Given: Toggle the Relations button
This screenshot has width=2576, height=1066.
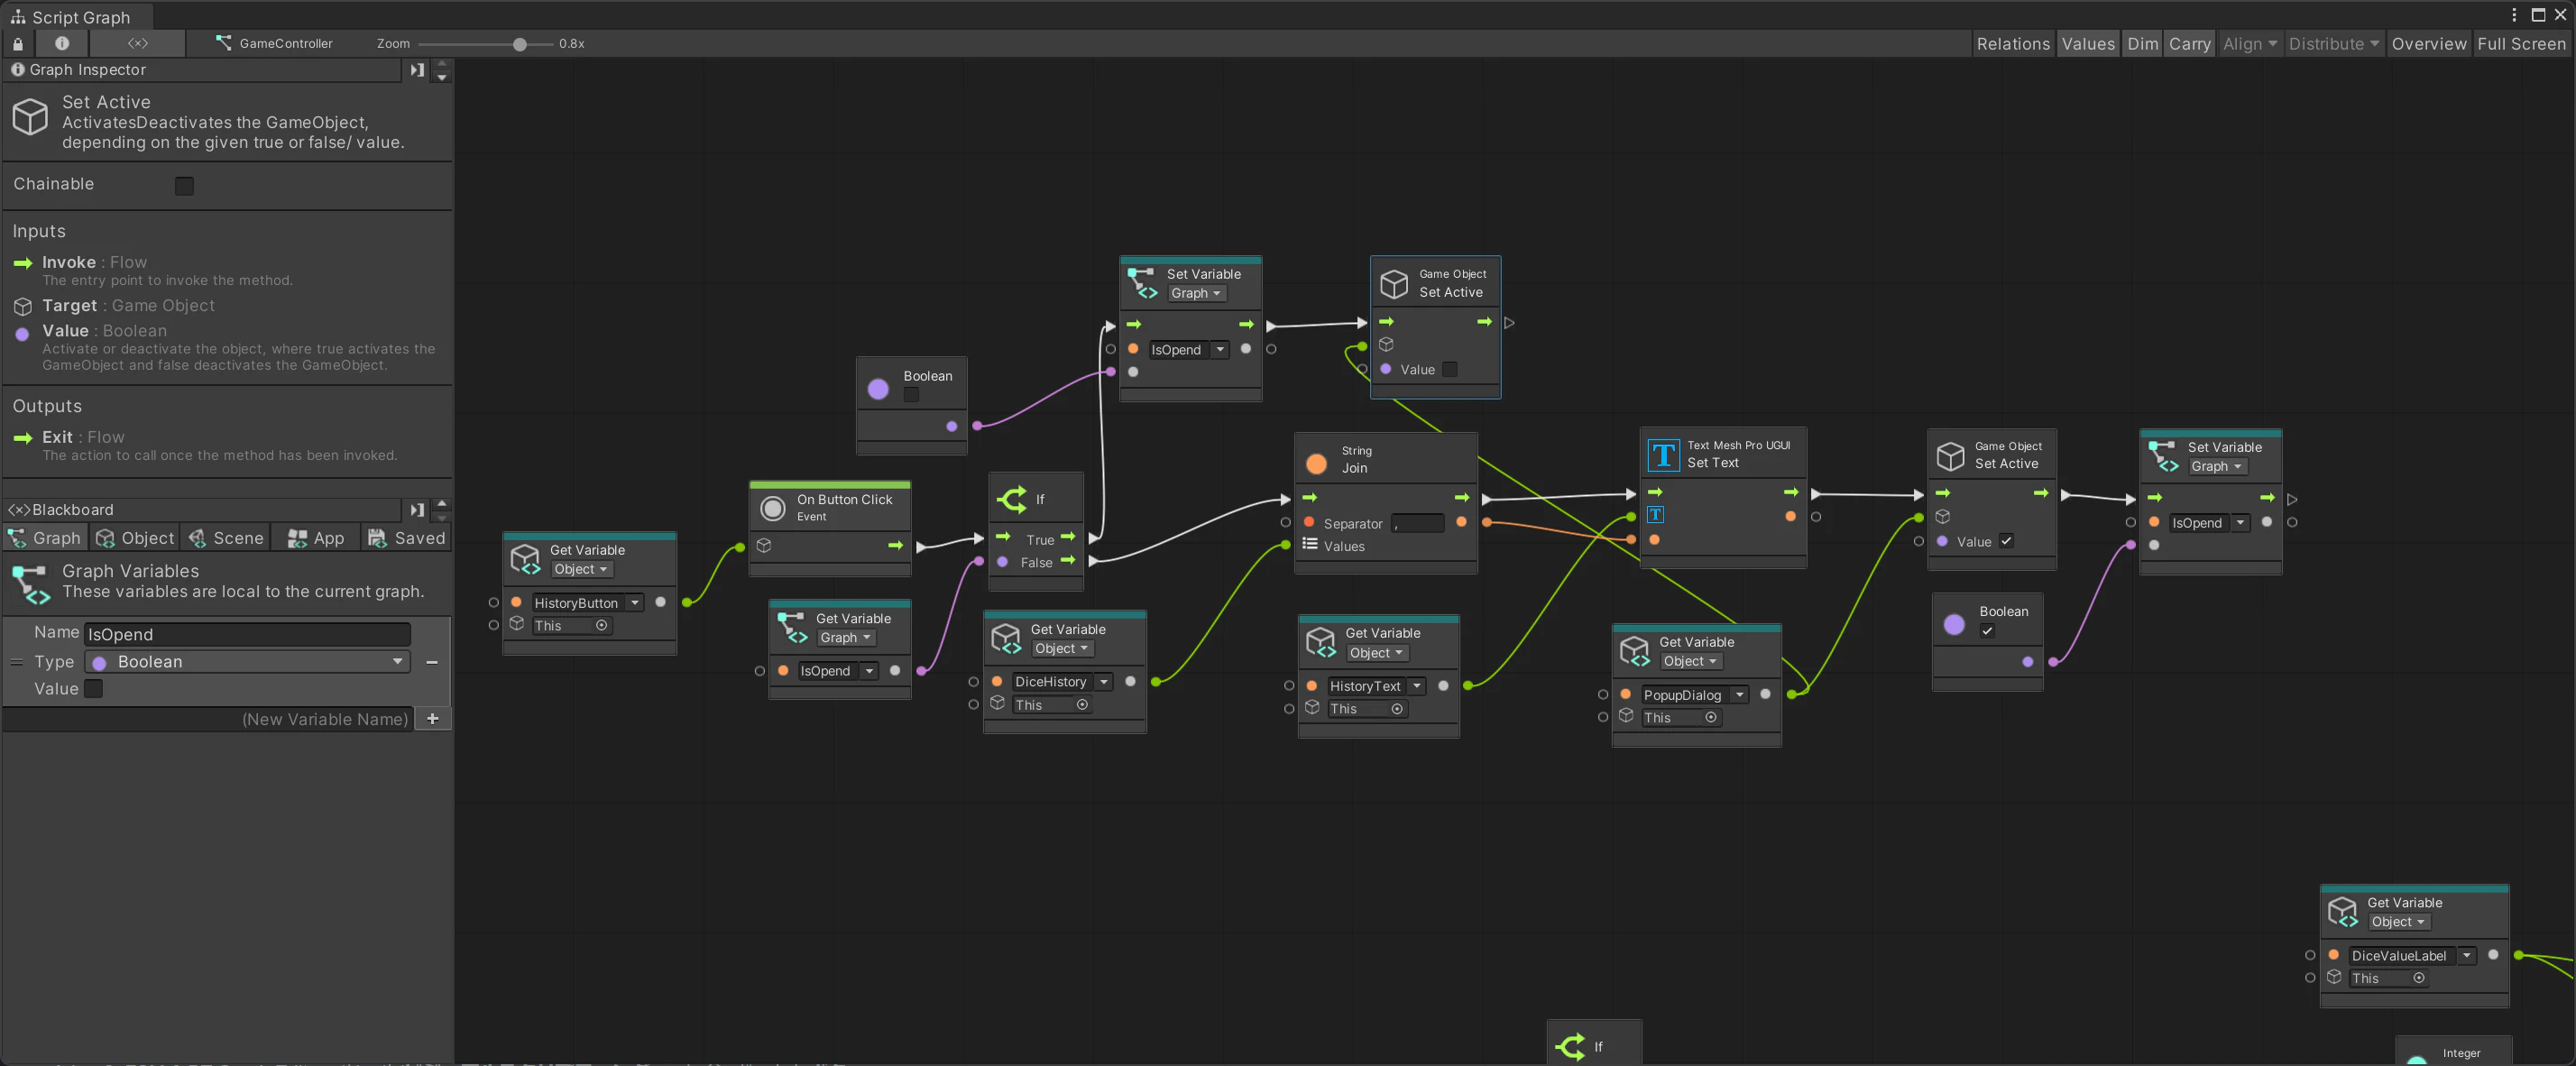Looking at the screenshot, I should (x=2013, y=44).
